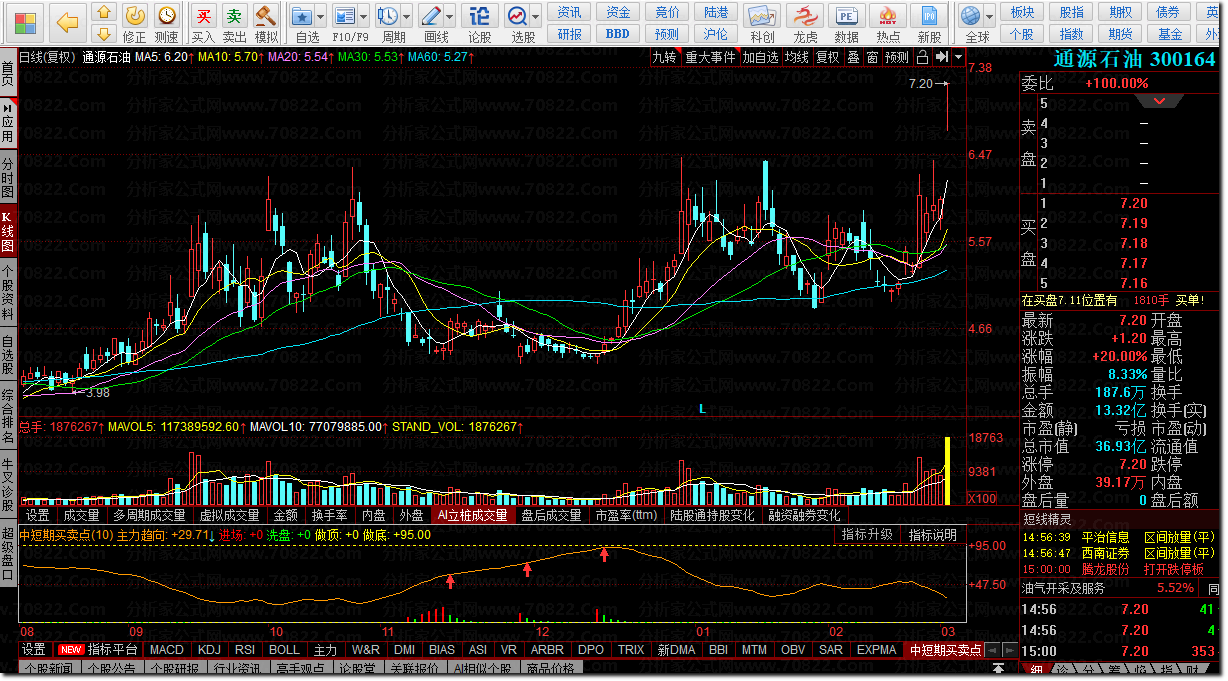Click the 卖出 sell icon
The width and height of the screenshot is (1228, 681).
click(234, 23)
